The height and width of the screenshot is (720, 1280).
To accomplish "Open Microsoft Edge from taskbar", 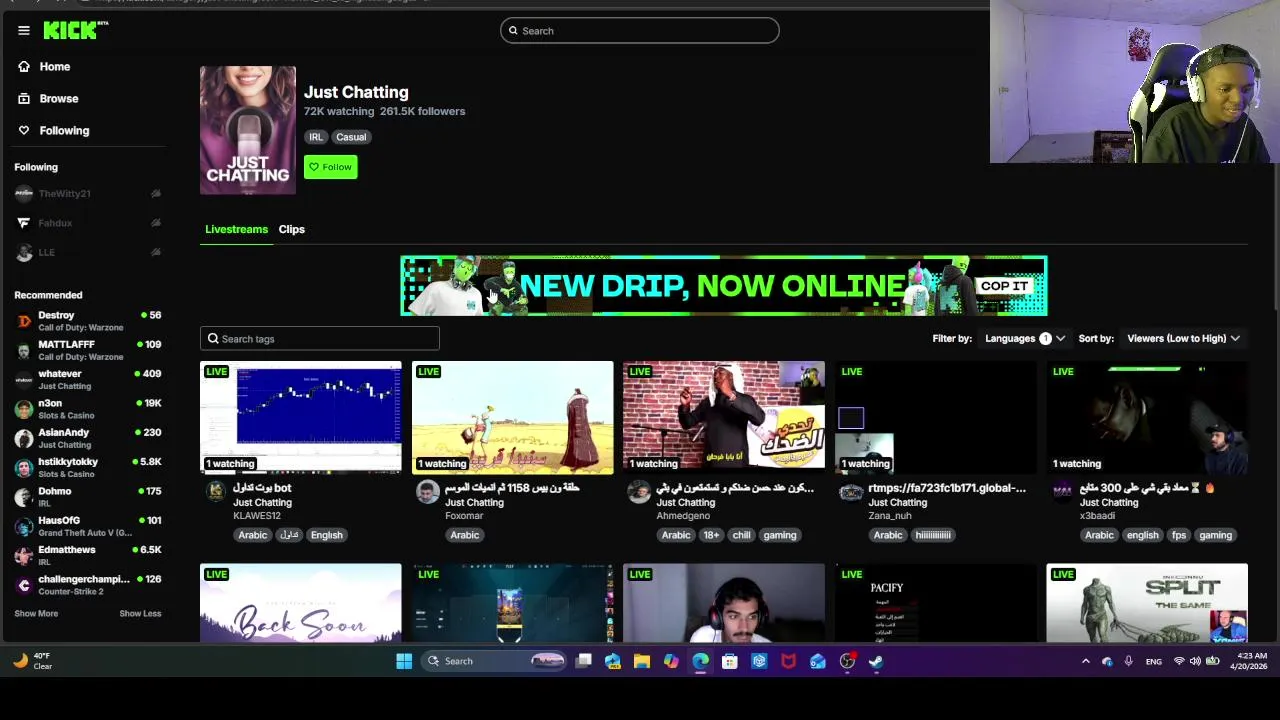I will (700, 661).
